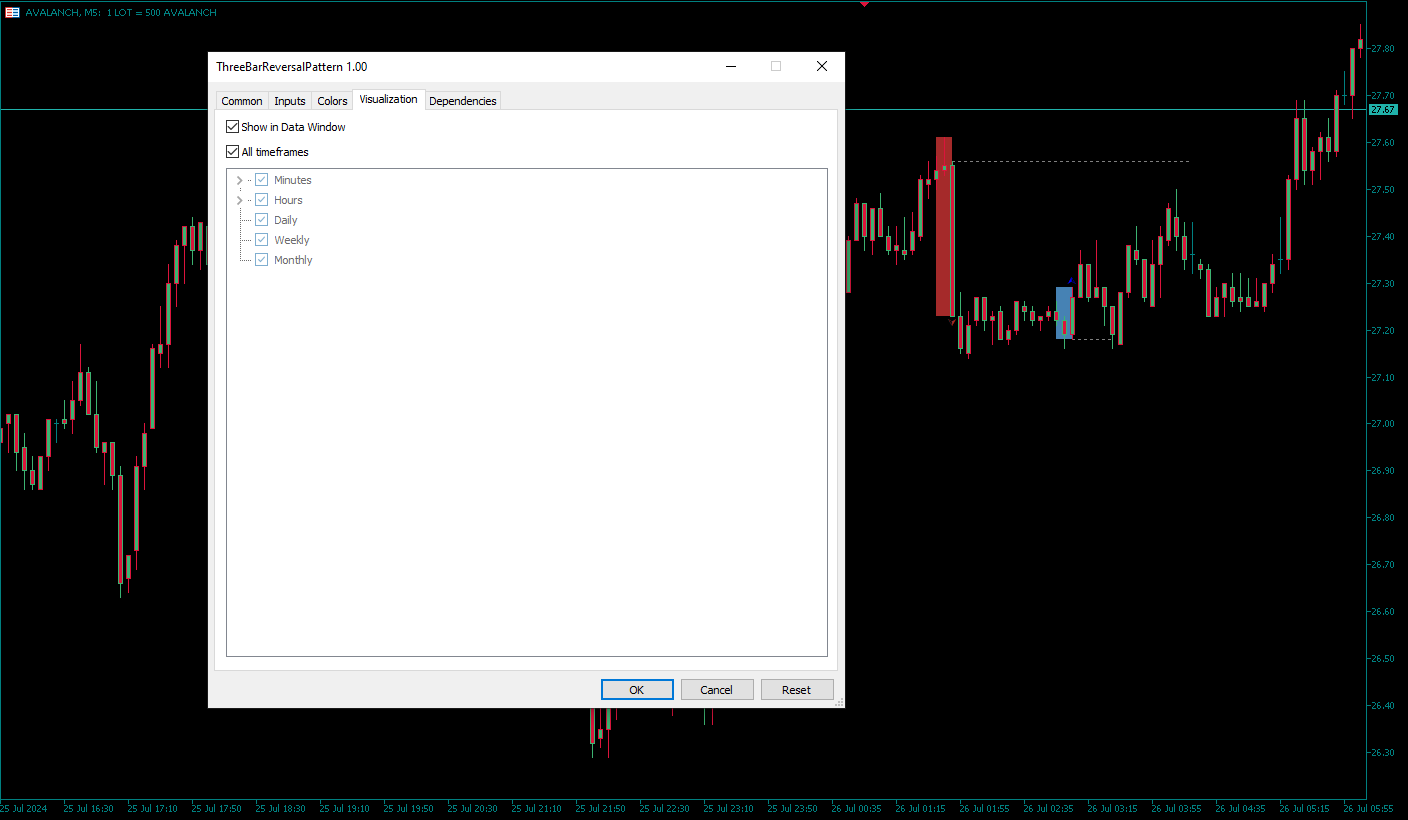Screen dimensions: 1408x820
Task: Click the Reset button
Action: (797, 690)
